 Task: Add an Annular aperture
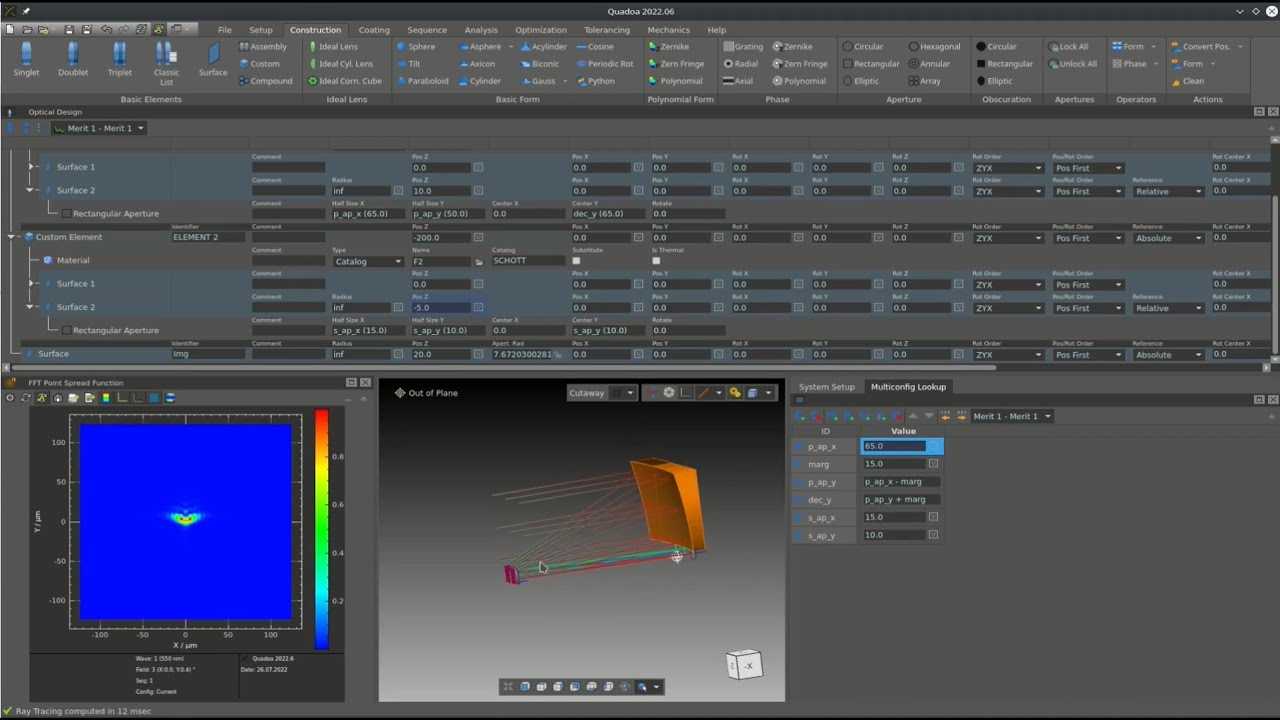(x=929, y=64)
